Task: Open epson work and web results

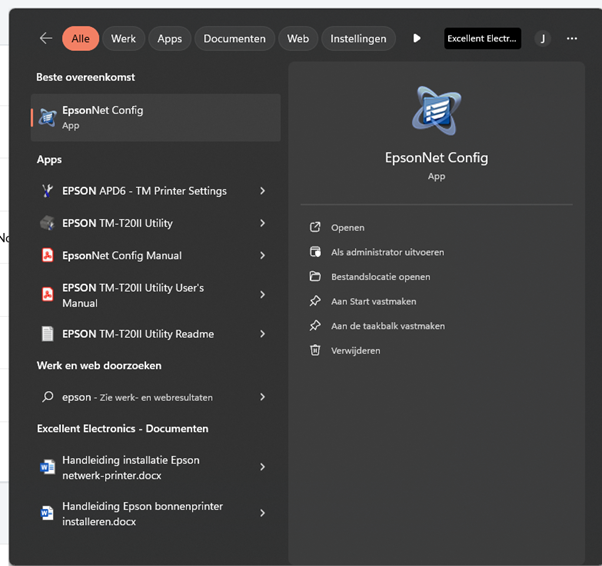Action: click(137, 397)
